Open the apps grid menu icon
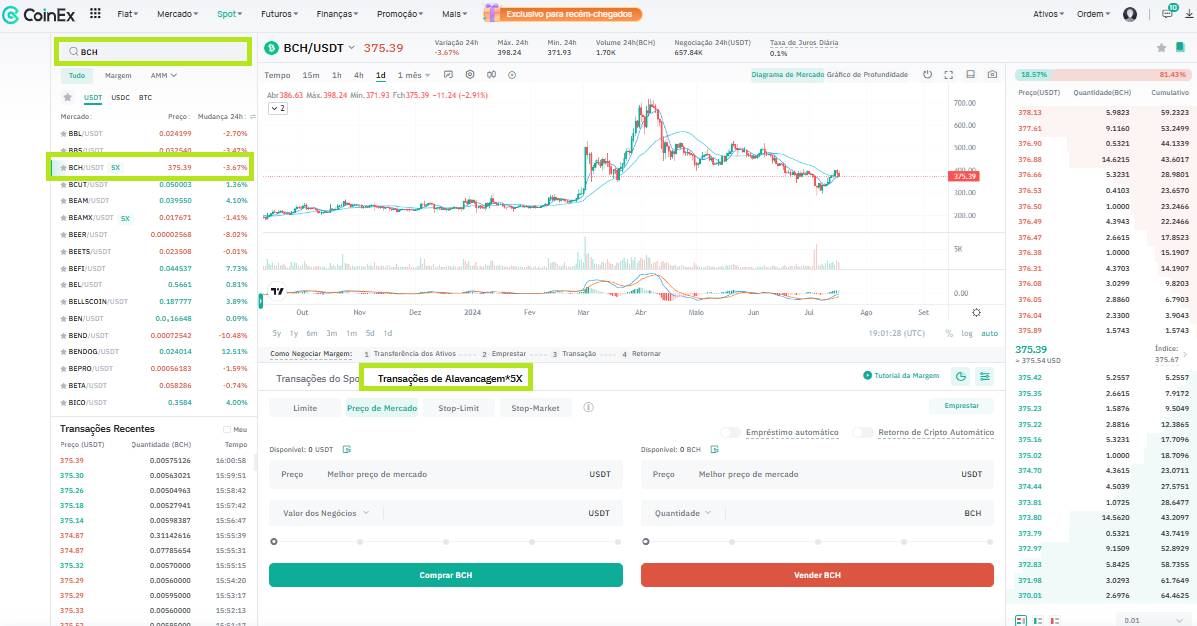This screenshot has width=1197, height=626. 95,13
